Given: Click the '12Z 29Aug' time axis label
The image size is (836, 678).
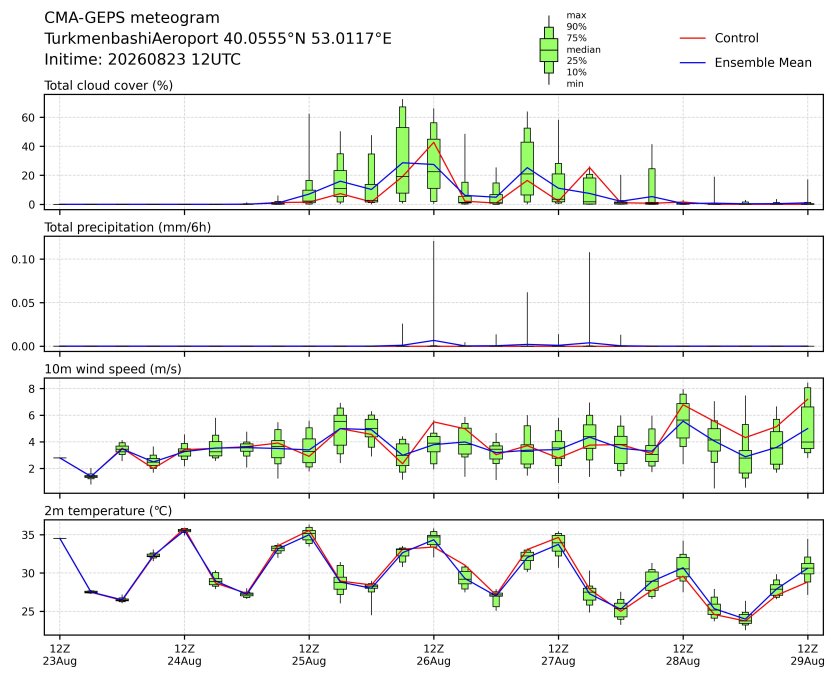Looking at the screenshot, I should coord(807,655).
